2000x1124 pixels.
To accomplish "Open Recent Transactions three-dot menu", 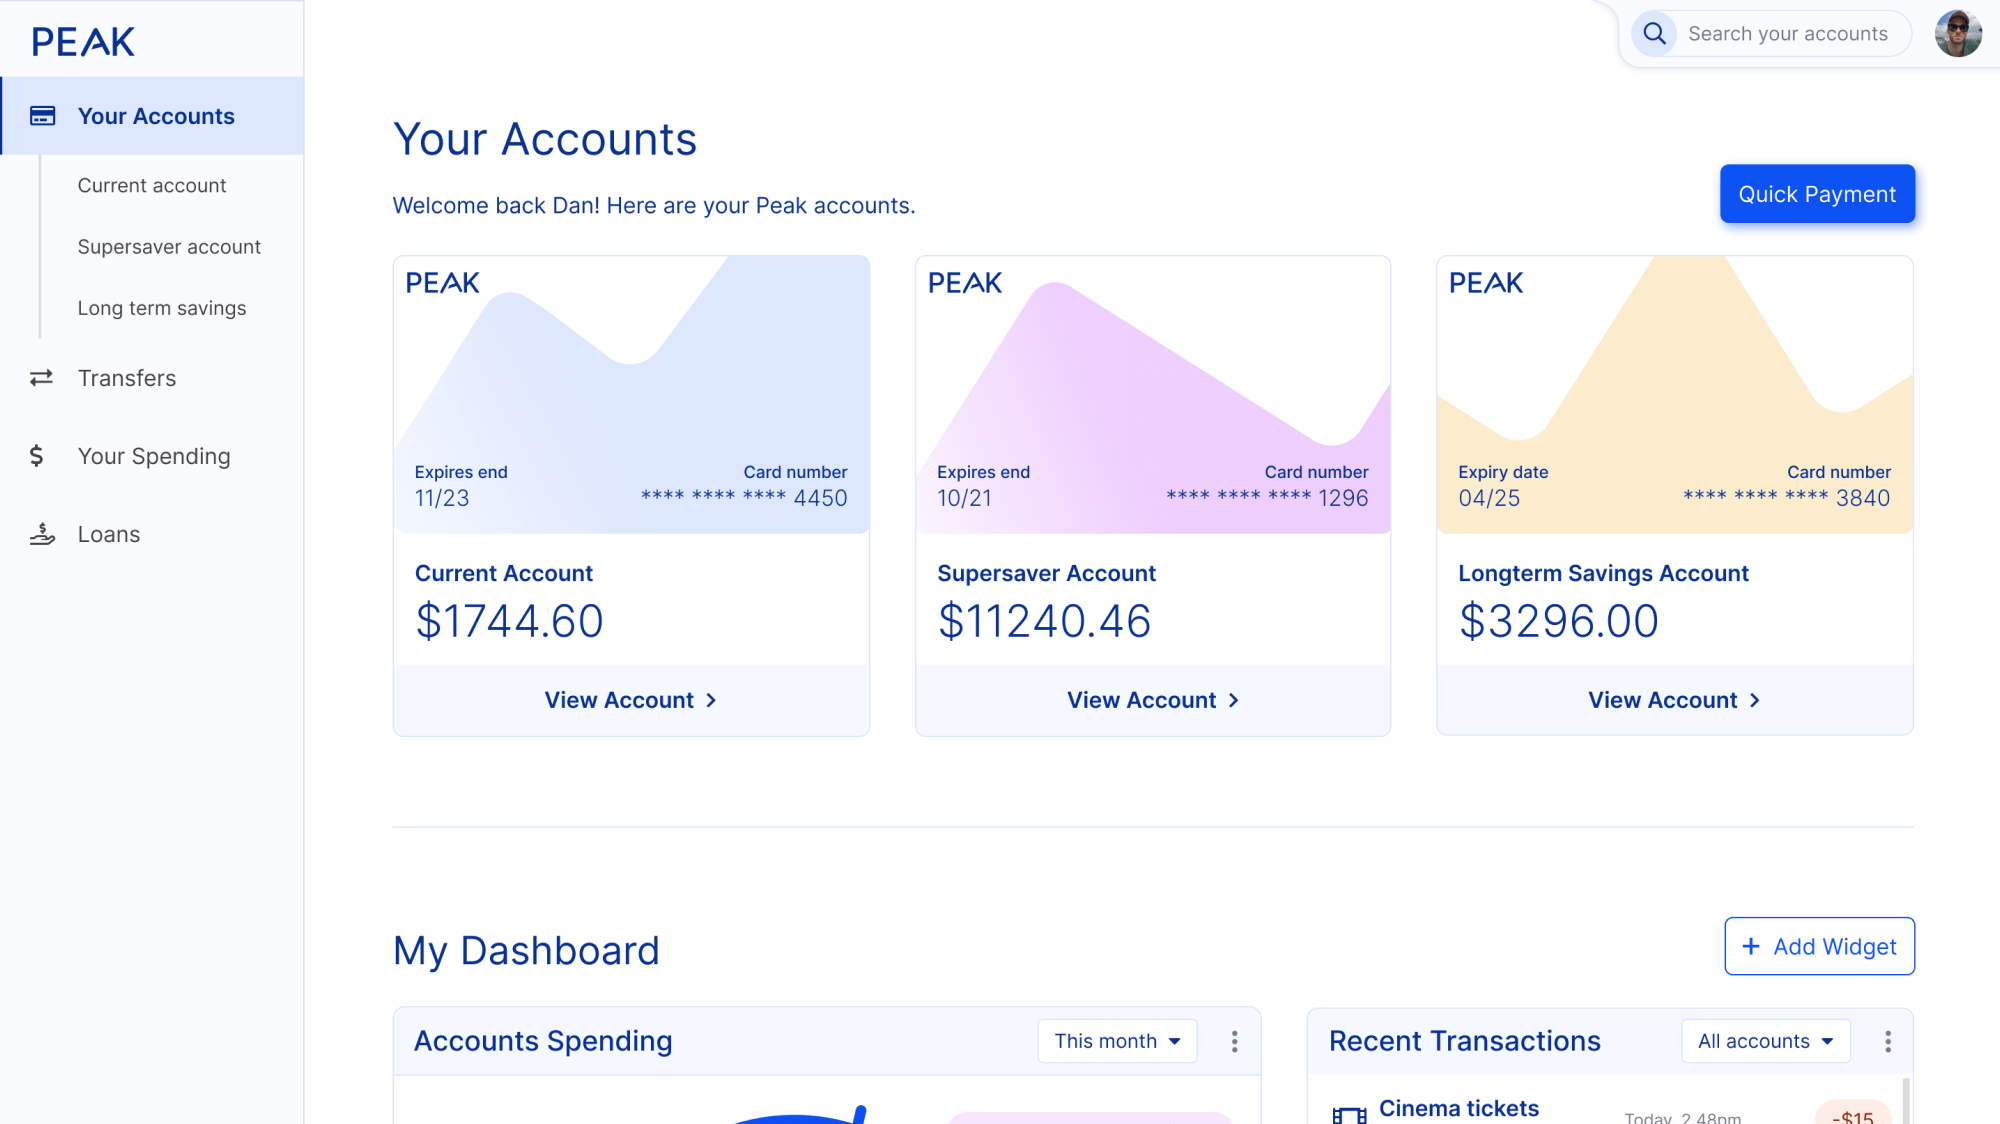I will (1887, 1042).
